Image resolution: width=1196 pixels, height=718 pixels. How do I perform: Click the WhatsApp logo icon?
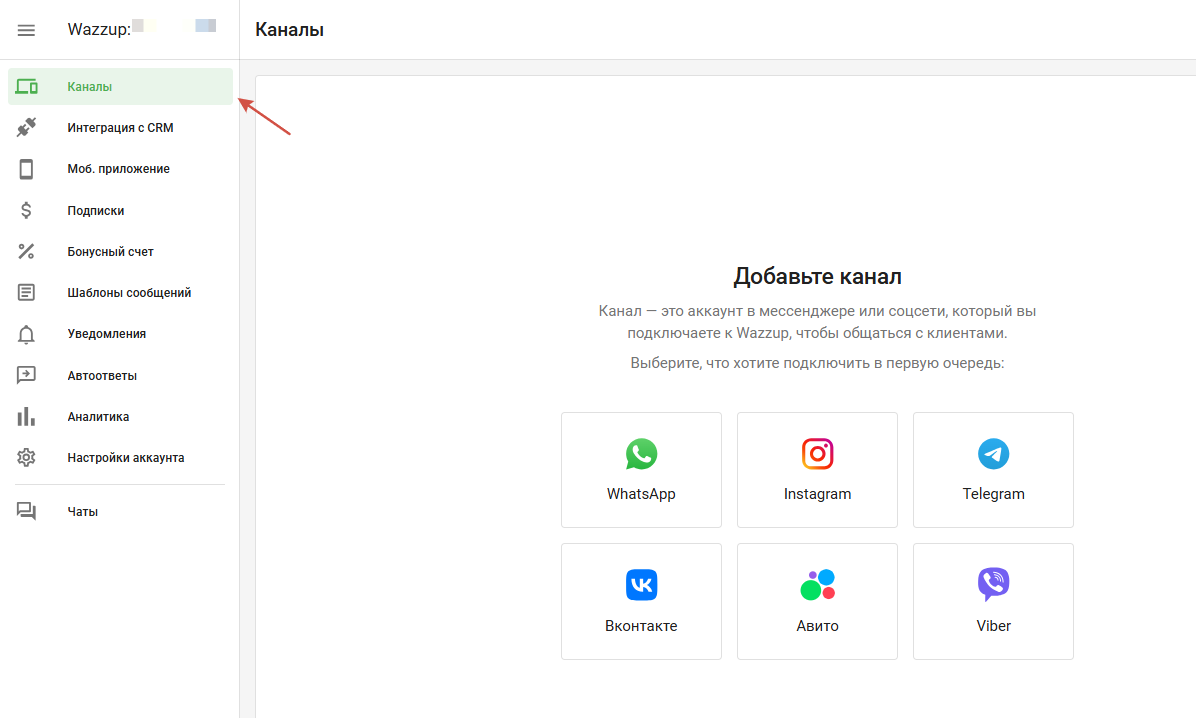click(x=641, y=454)
